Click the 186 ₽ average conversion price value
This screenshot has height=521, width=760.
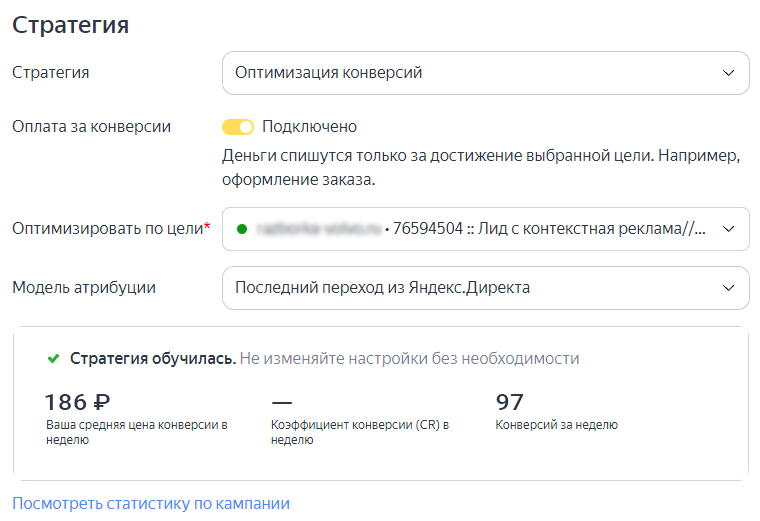pyautogui.click(x=78, y=402)
